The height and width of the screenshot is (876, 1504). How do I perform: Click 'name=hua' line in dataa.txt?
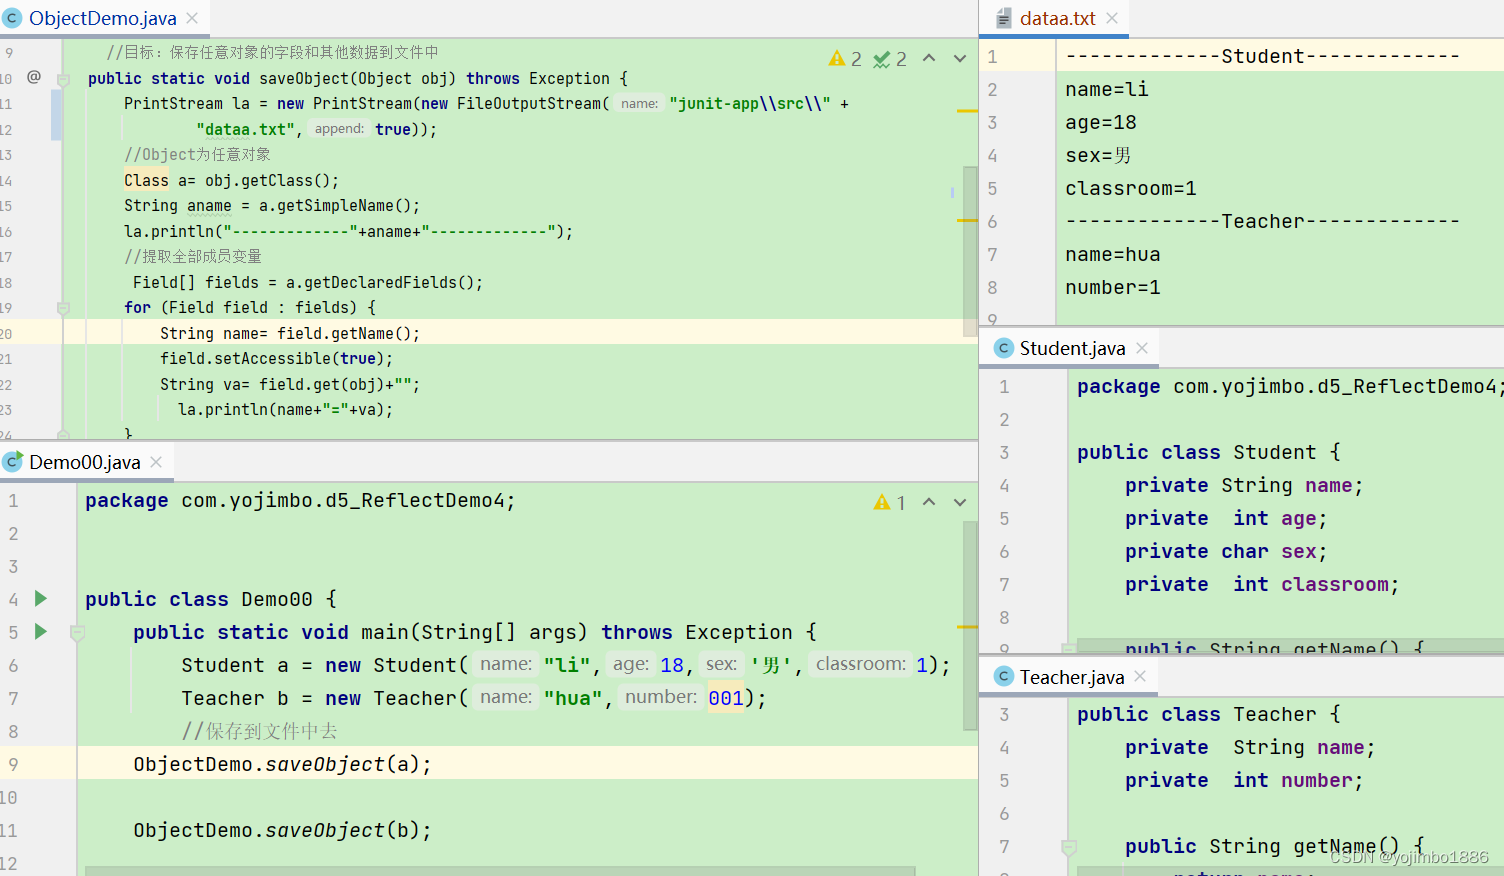click(1113, 254)
